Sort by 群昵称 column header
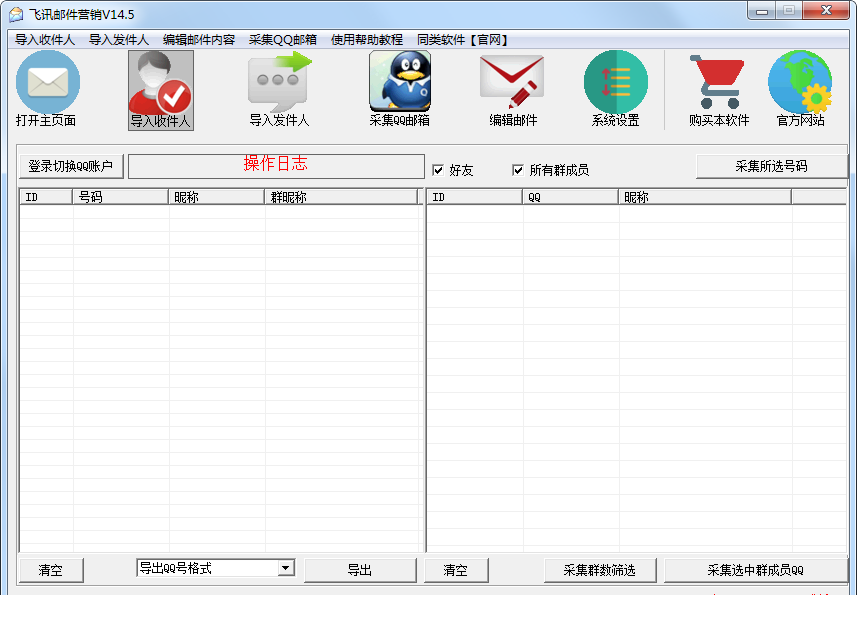The height and width of the screenshot is (618, 857). 341,197
